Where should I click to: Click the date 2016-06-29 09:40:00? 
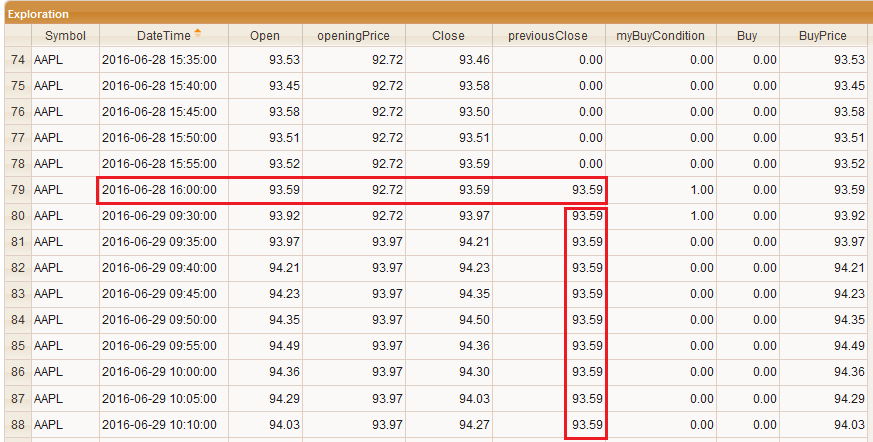click(159, 268)
